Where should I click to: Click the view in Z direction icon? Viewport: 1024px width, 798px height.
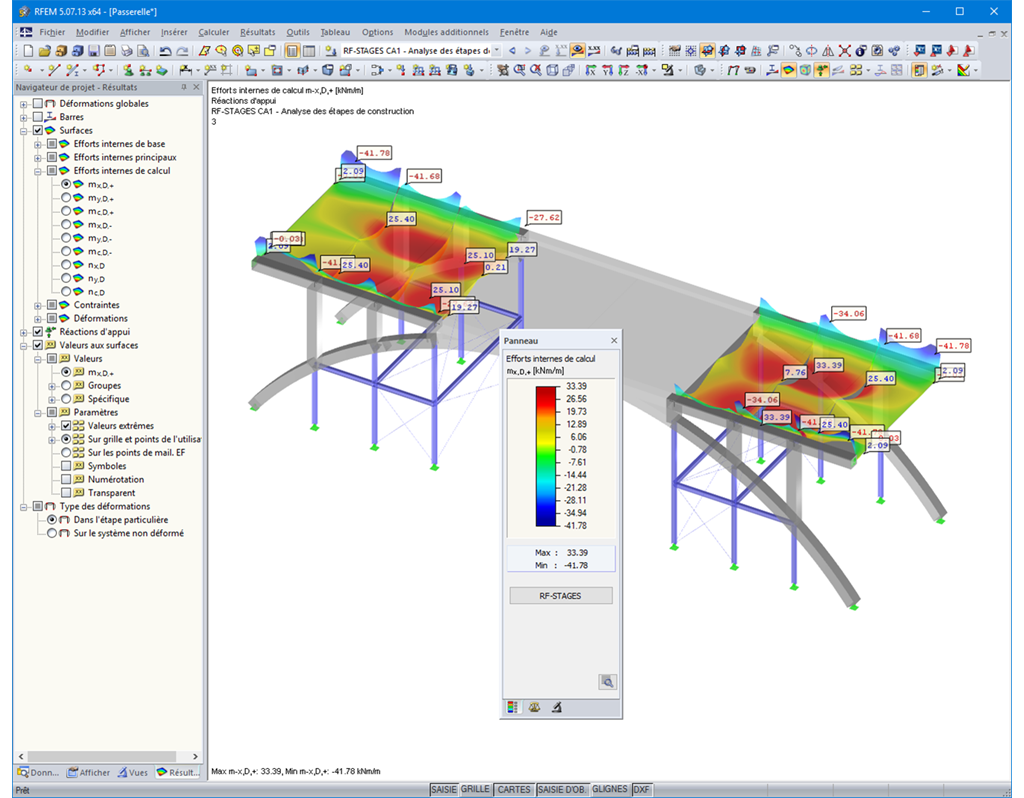624,70
